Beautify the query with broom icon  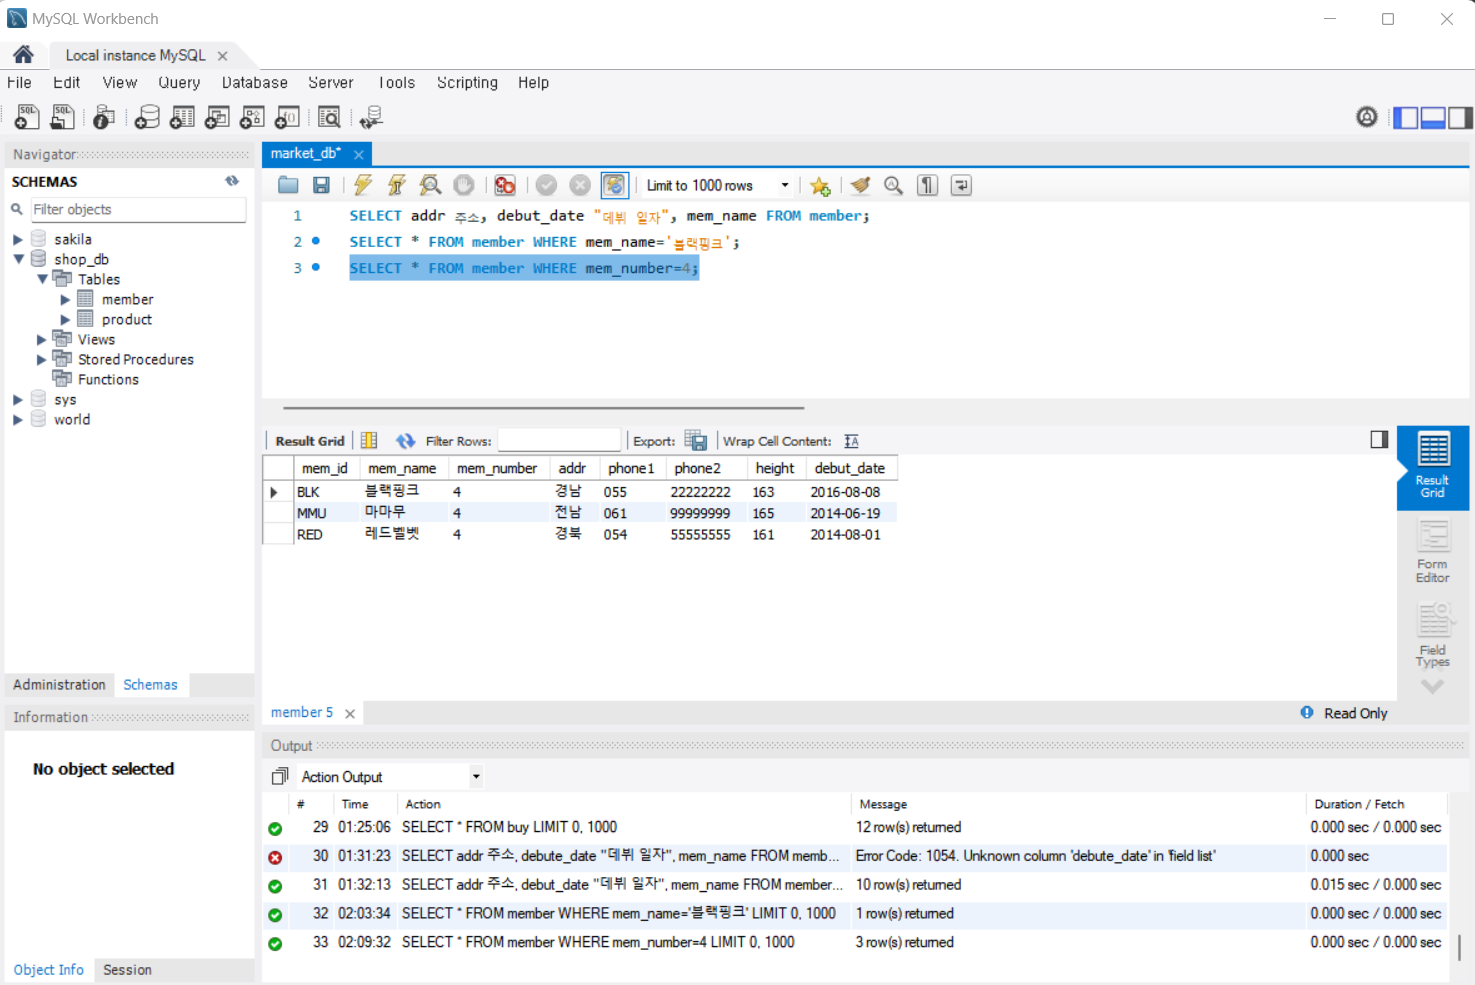pyautogui.click(x=860, y=185)
